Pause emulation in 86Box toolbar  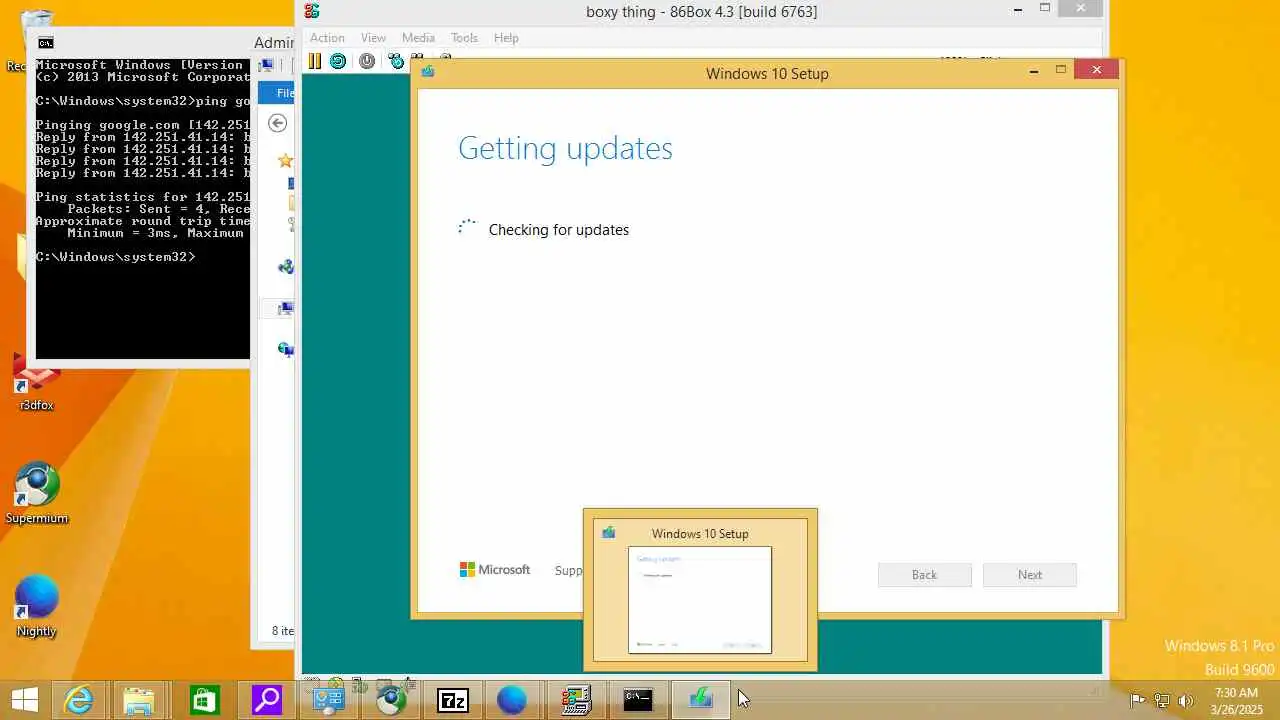314,61
